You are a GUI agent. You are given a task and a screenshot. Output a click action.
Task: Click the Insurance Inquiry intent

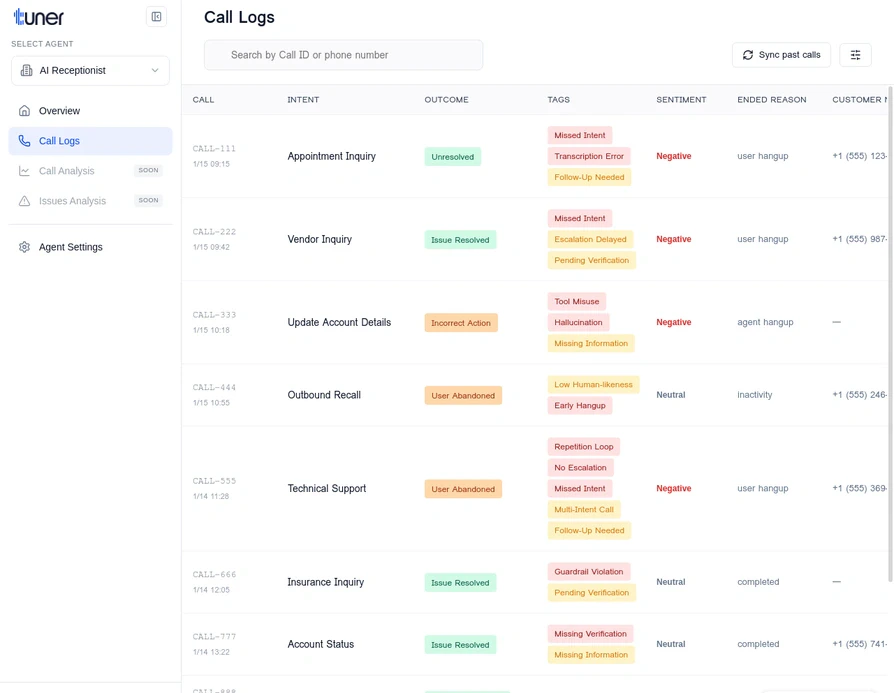pyautogui.click(x=325, y=582)
